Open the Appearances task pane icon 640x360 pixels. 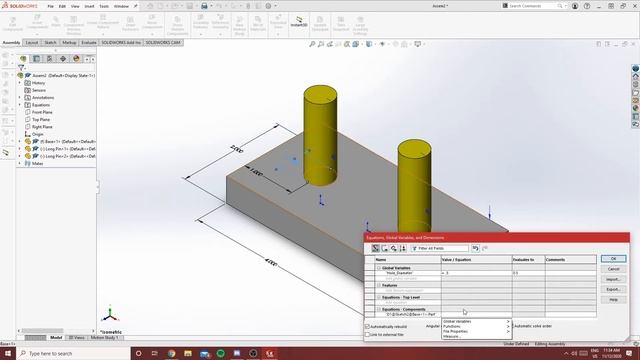pos(636,109)
